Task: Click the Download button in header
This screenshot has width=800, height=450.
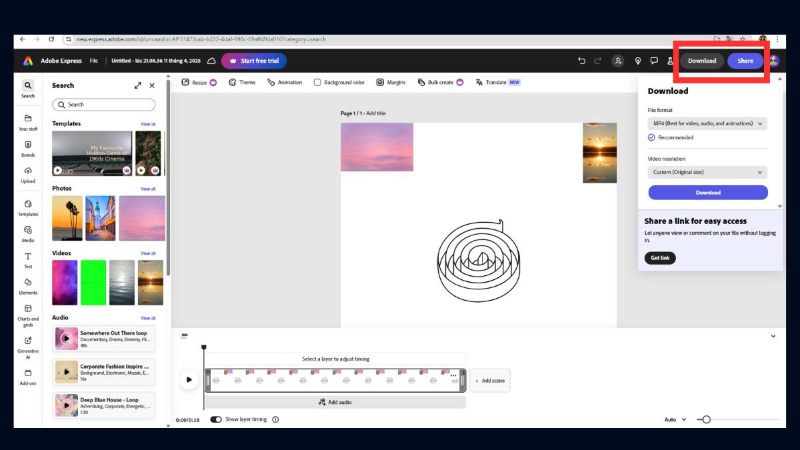Action: point(702,61)
